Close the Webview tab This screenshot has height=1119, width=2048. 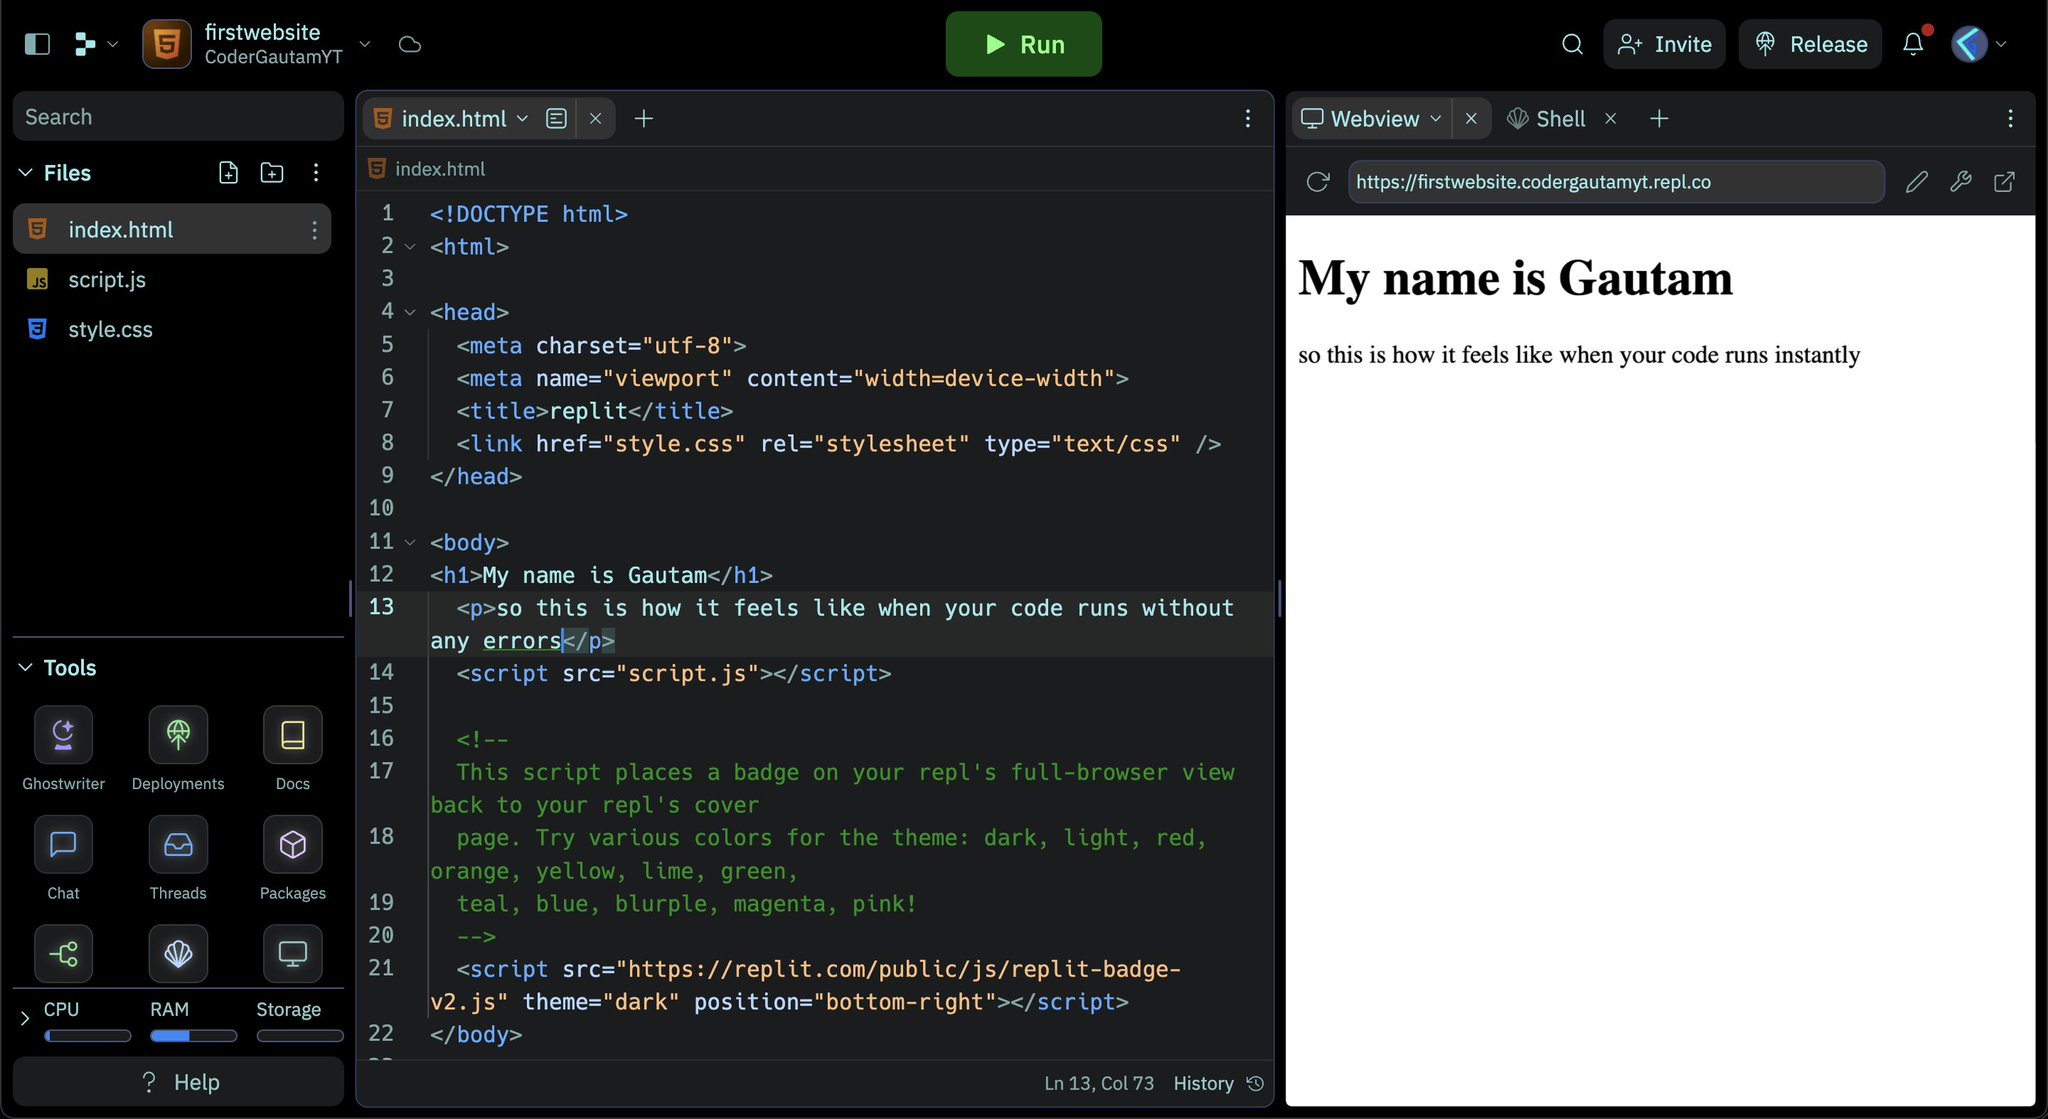point(1471,119)
